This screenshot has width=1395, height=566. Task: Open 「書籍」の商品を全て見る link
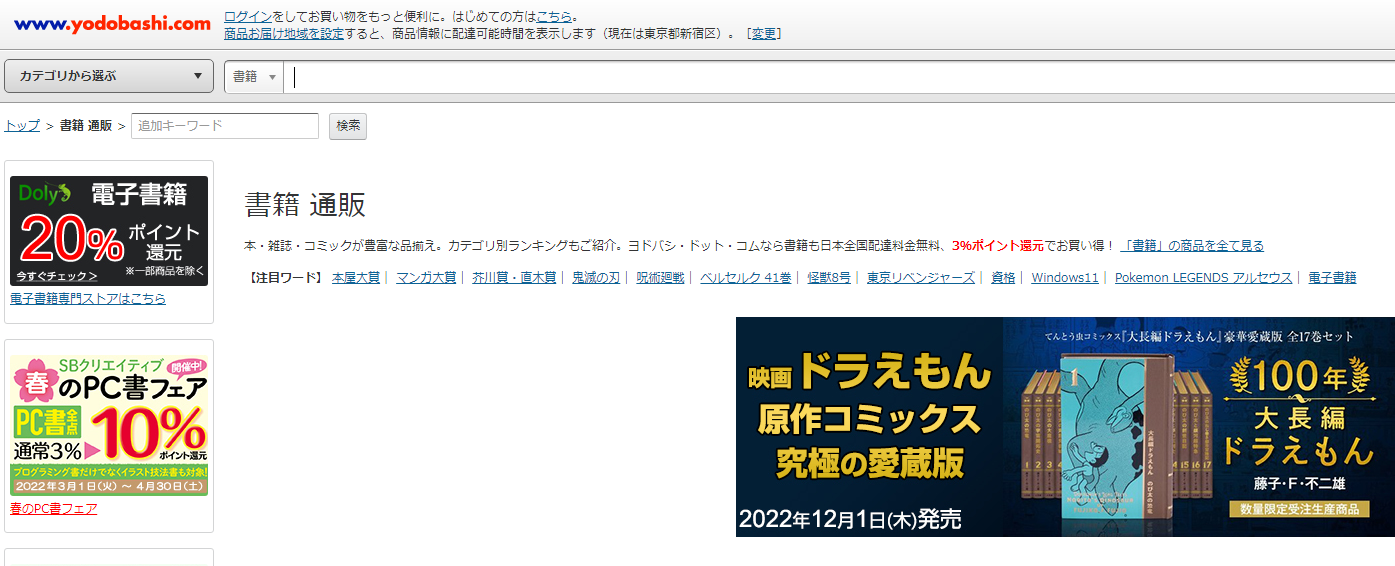point(1192,246)
